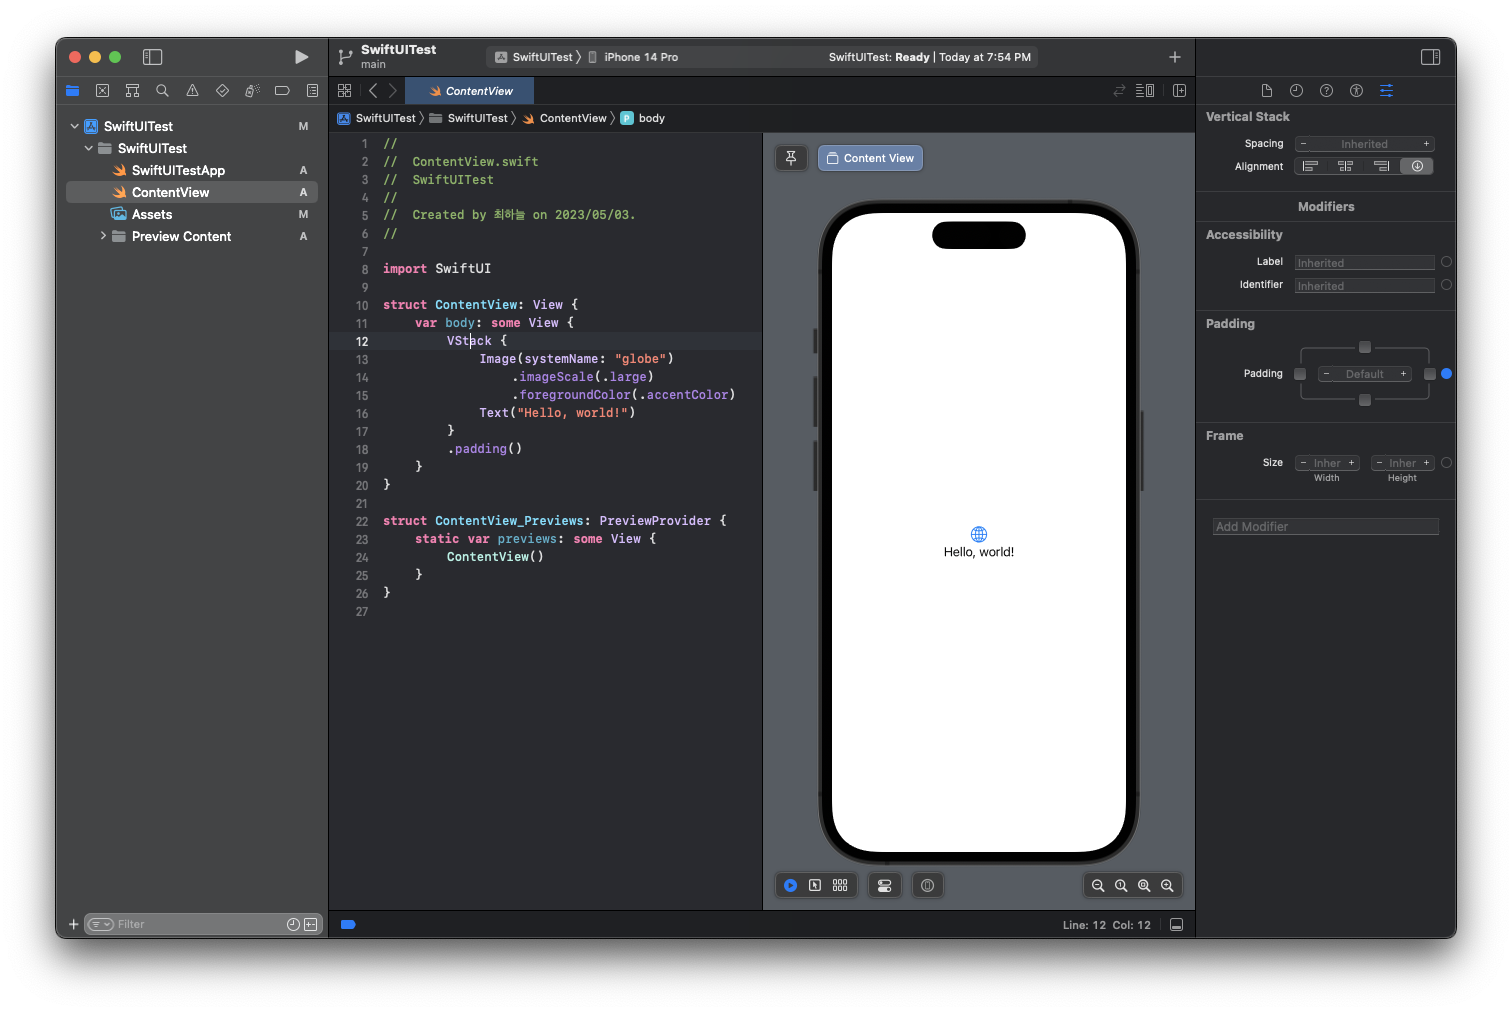Image resolution: width=1512 pixels, height=1012 pixels.
Task: Open the Symbol navigator
Action: [132, 91]
